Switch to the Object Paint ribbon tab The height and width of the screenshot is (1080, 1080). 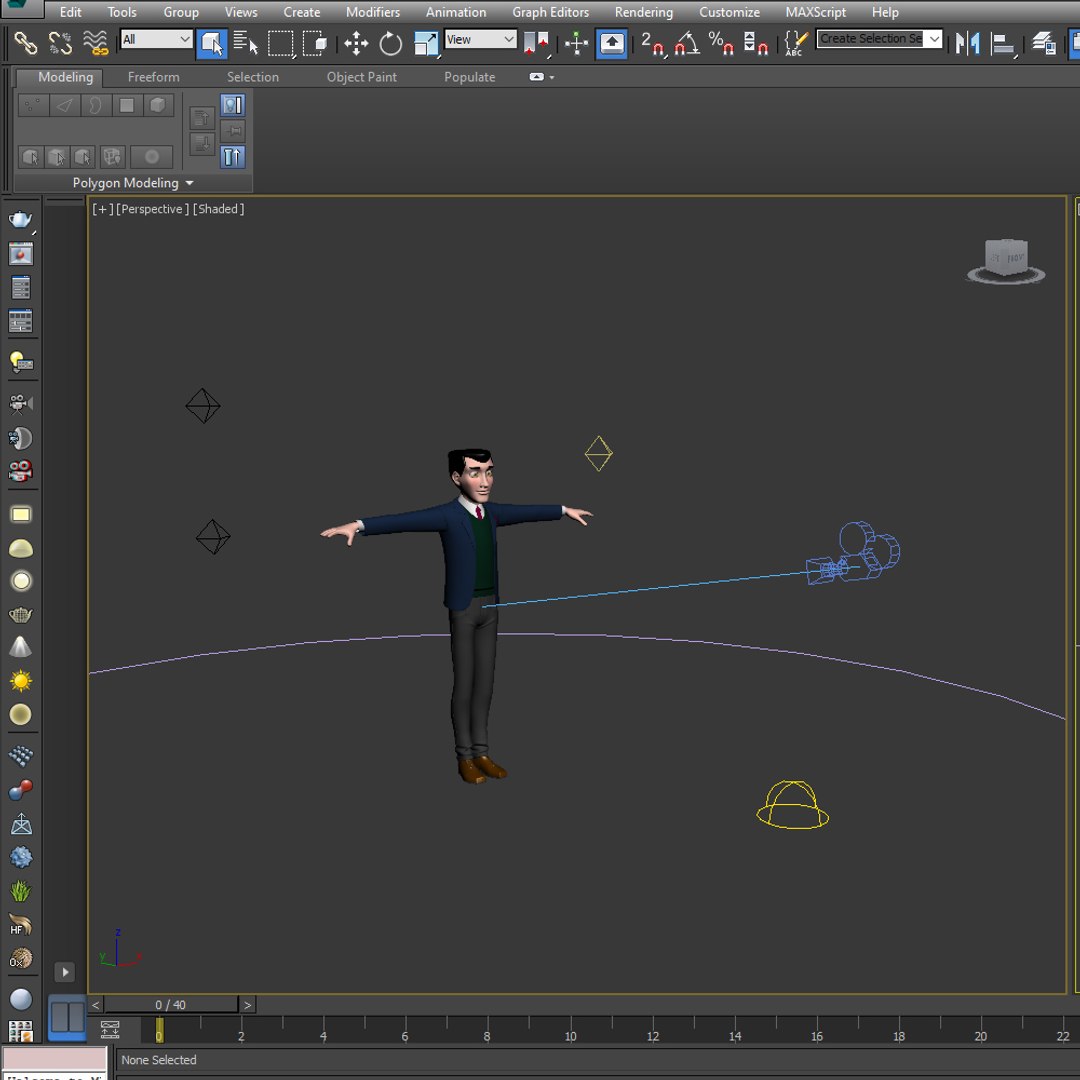point(362,77)
